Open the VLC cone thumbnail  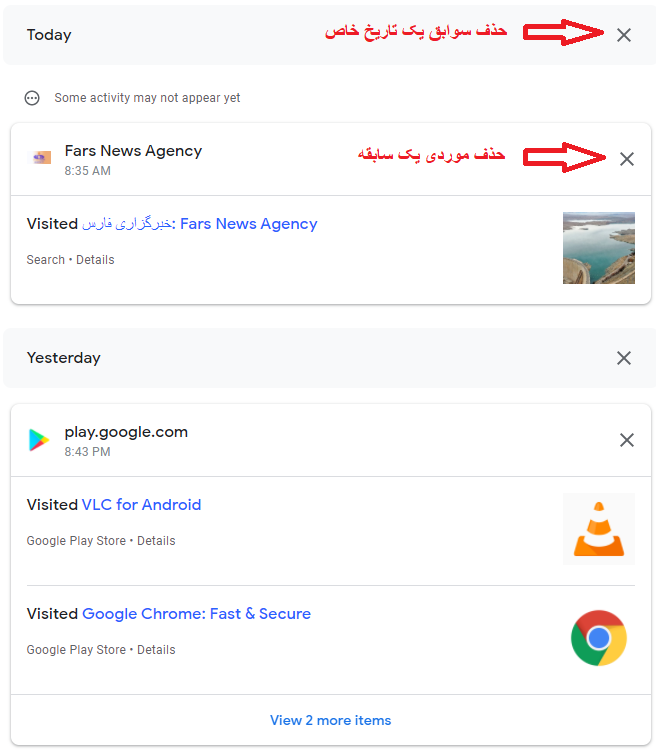click(598, 529)
